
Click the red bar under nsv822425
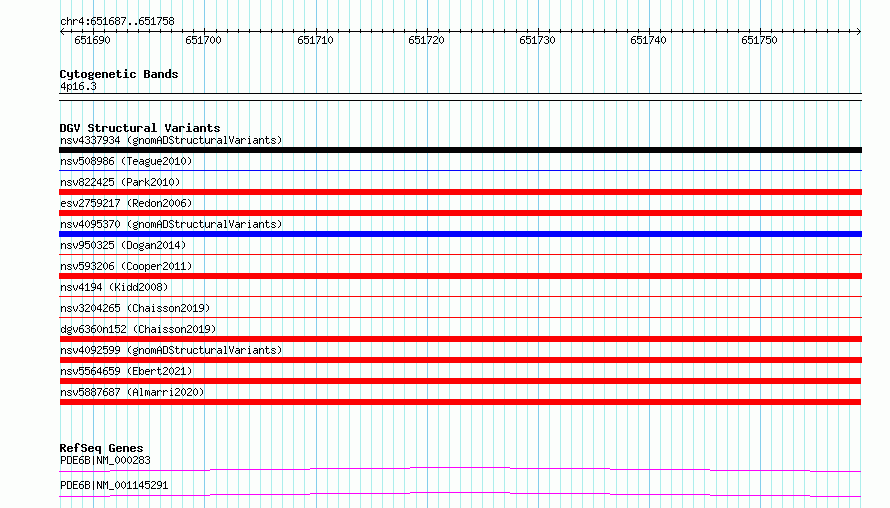(460, 192)
